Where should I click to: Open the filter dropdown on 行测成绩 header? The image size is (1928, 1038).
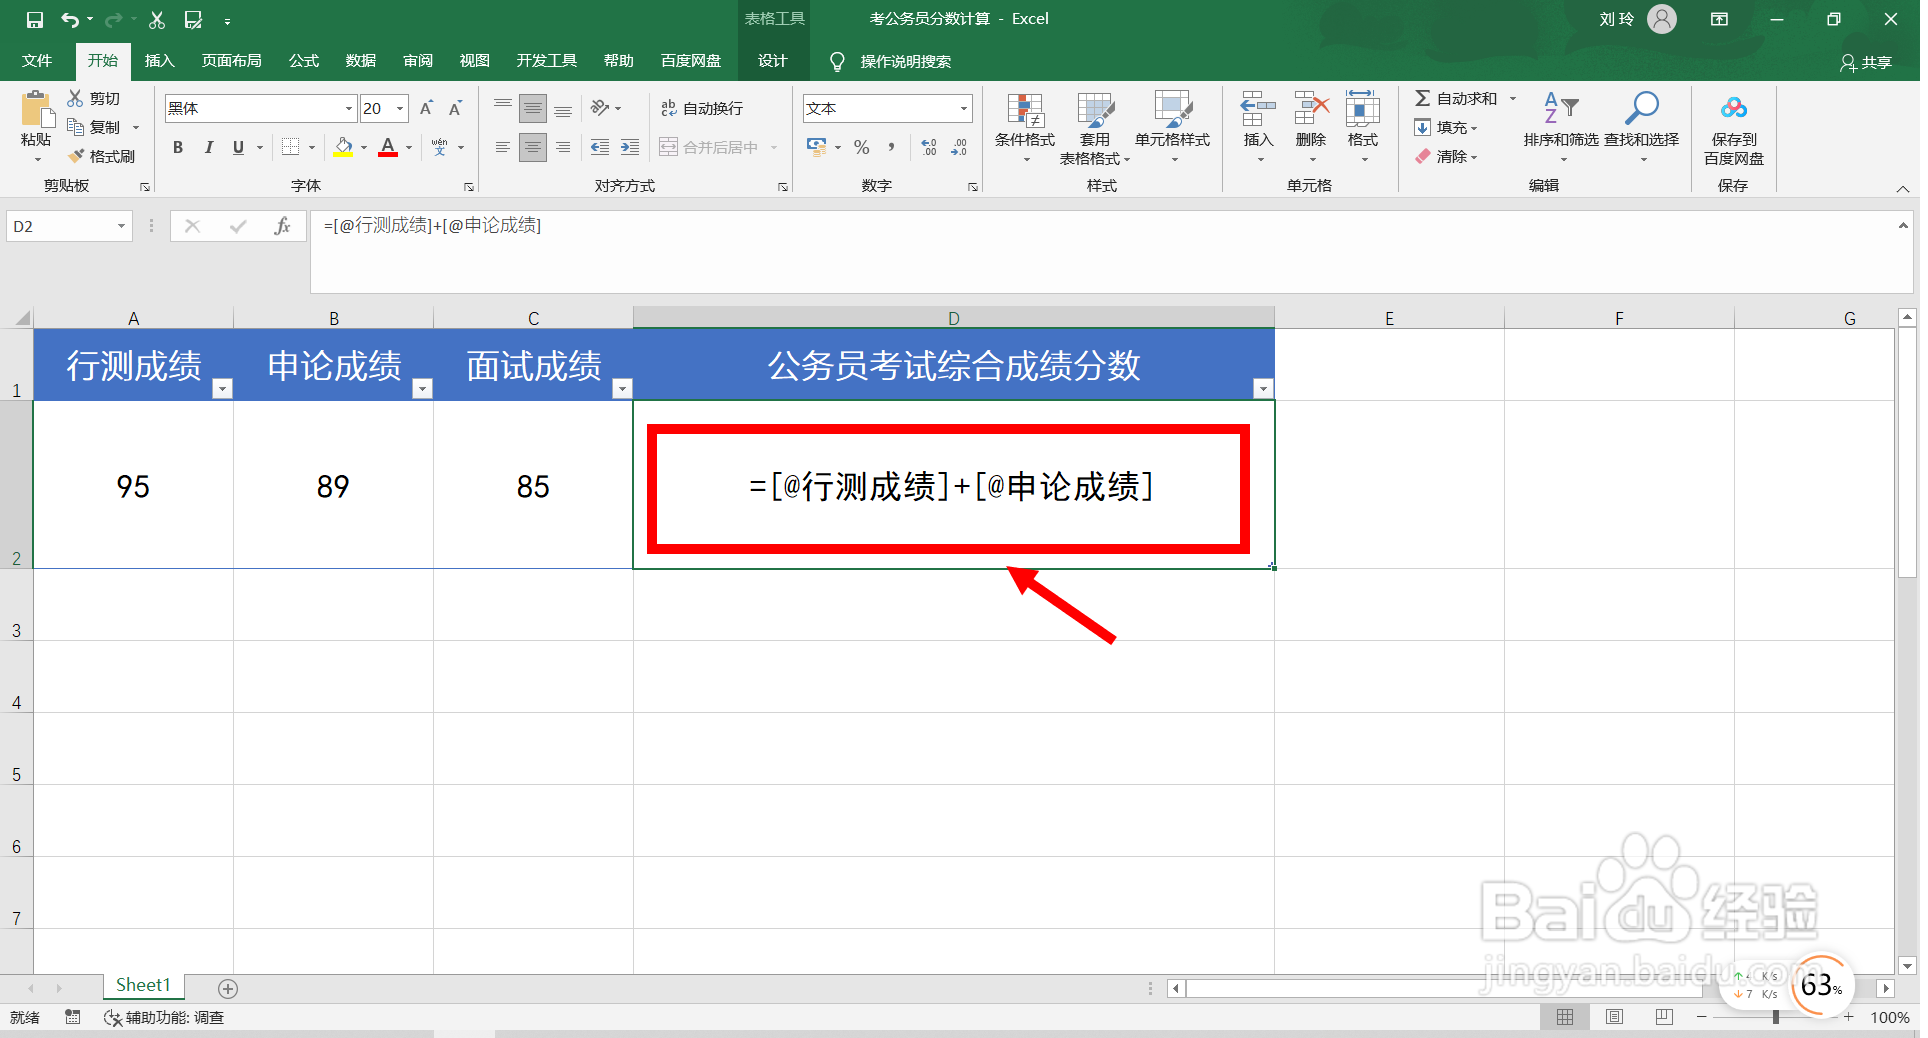click(x=222, y=389)
